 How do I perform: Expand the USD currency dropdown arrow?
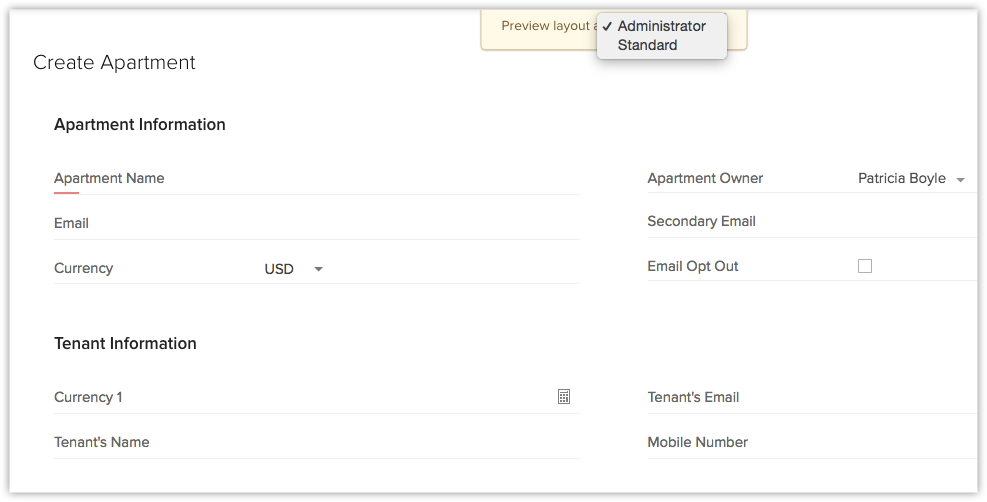click(318, 269)
